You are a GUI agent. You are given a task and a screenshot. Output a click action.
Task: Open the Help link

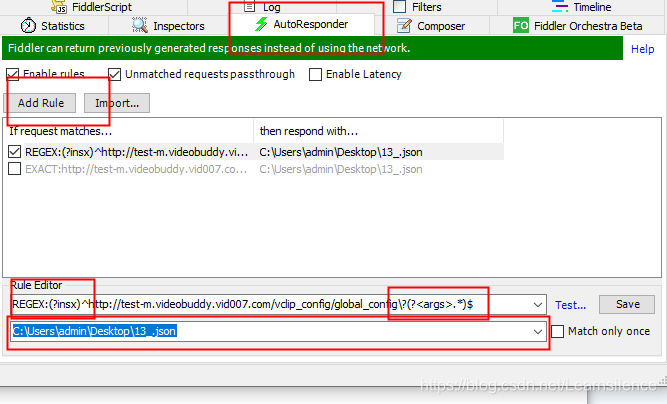pyautogui.click(x=642, y=49)
